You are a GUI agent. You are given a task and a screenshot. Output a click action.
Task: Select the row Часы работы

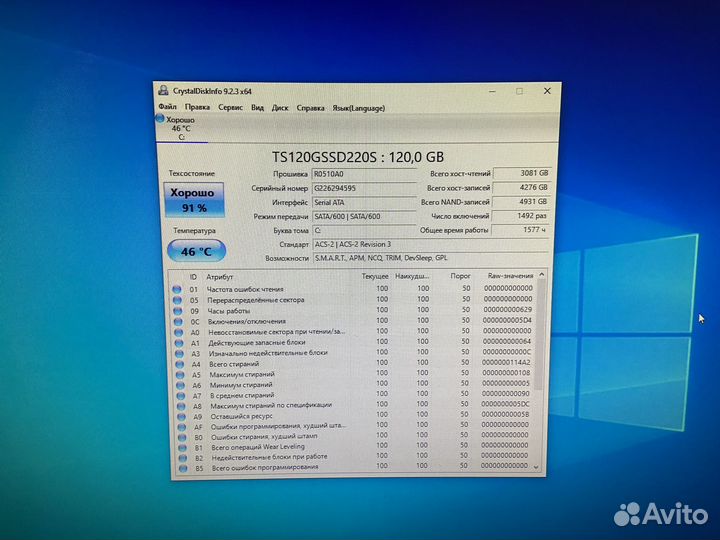(x=352, y=310)
